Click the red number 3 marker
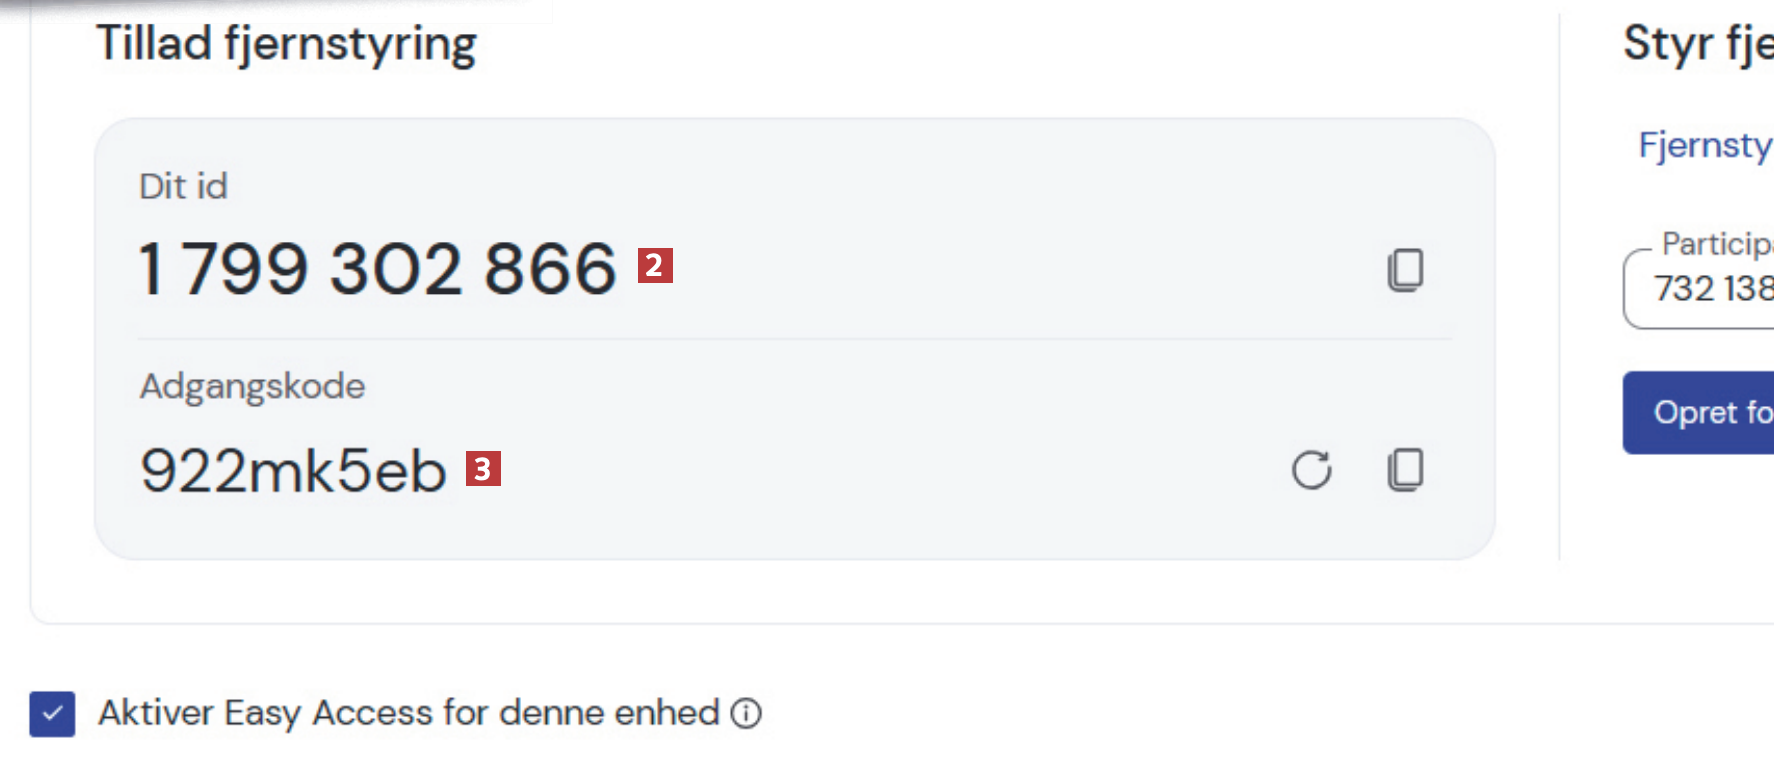1774x776 pixels. coord(483,468)
